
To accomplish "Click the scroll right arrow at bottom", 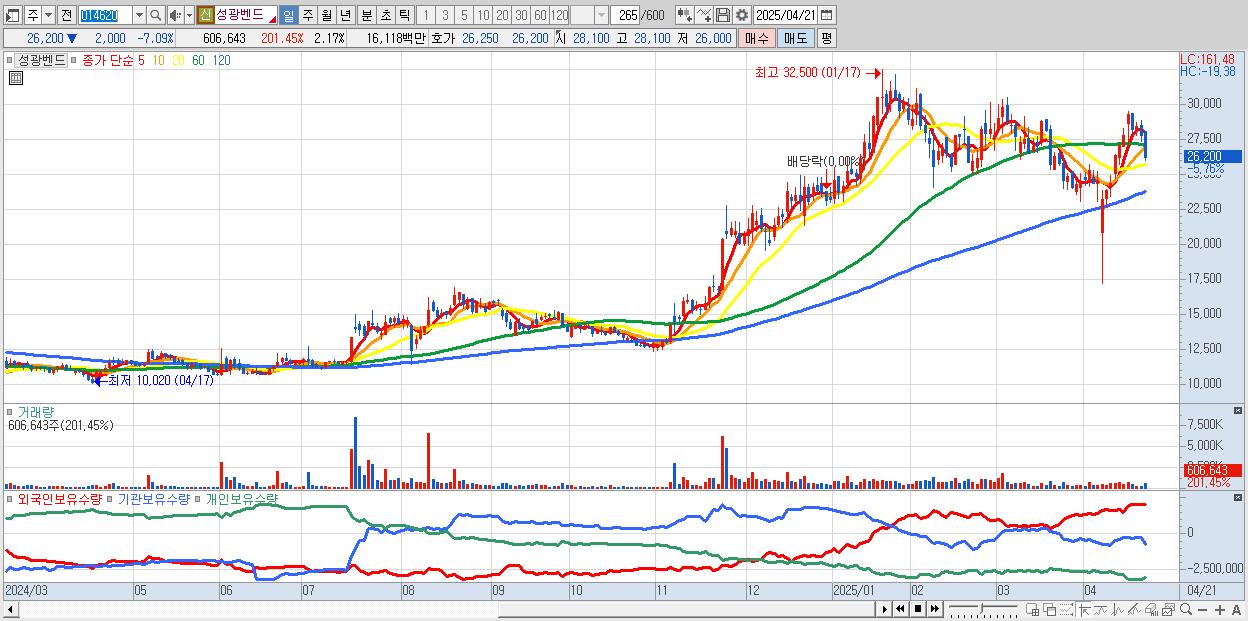I will click(884, 609).
